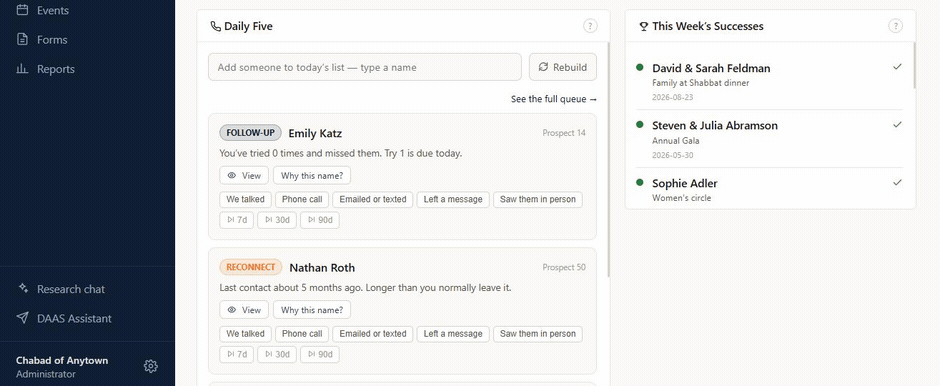Mark Left a message for Emily Katz
The height and width of the screenshot is (386, 940).
453,200
